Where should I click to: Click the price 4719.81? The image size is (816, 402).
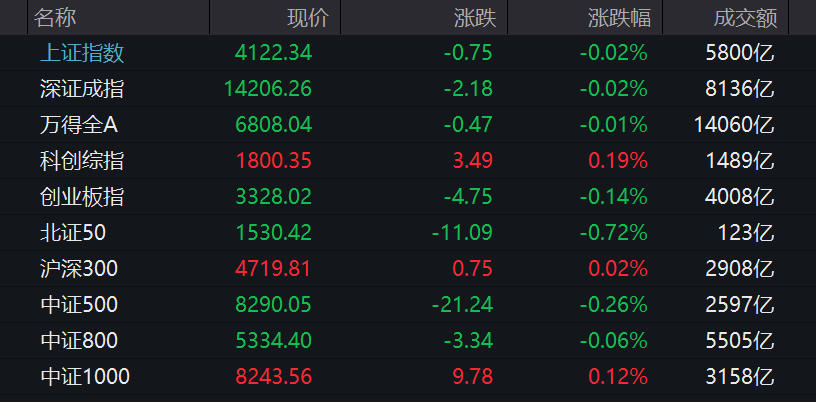tap(273, 269)
